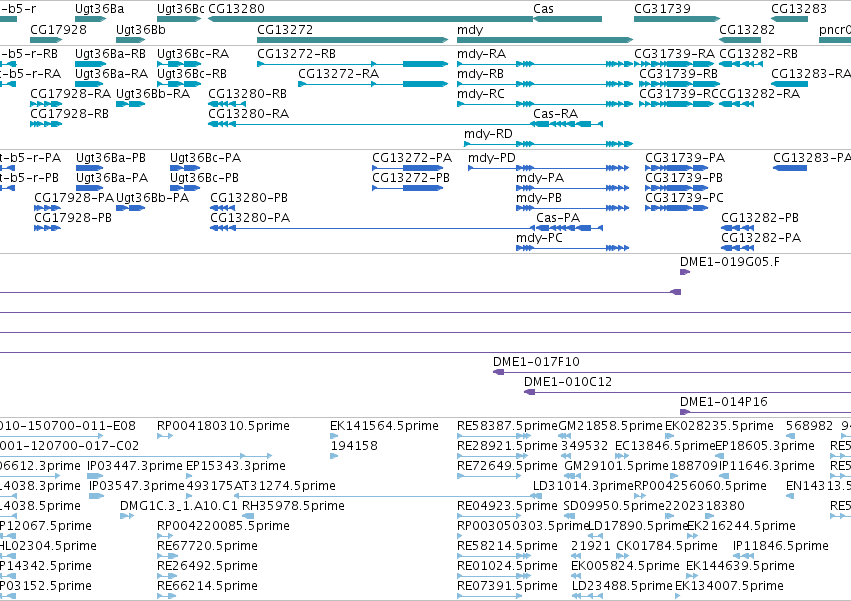
Task: Select the mdy-RC transcript label
Action: pos(481,94)
